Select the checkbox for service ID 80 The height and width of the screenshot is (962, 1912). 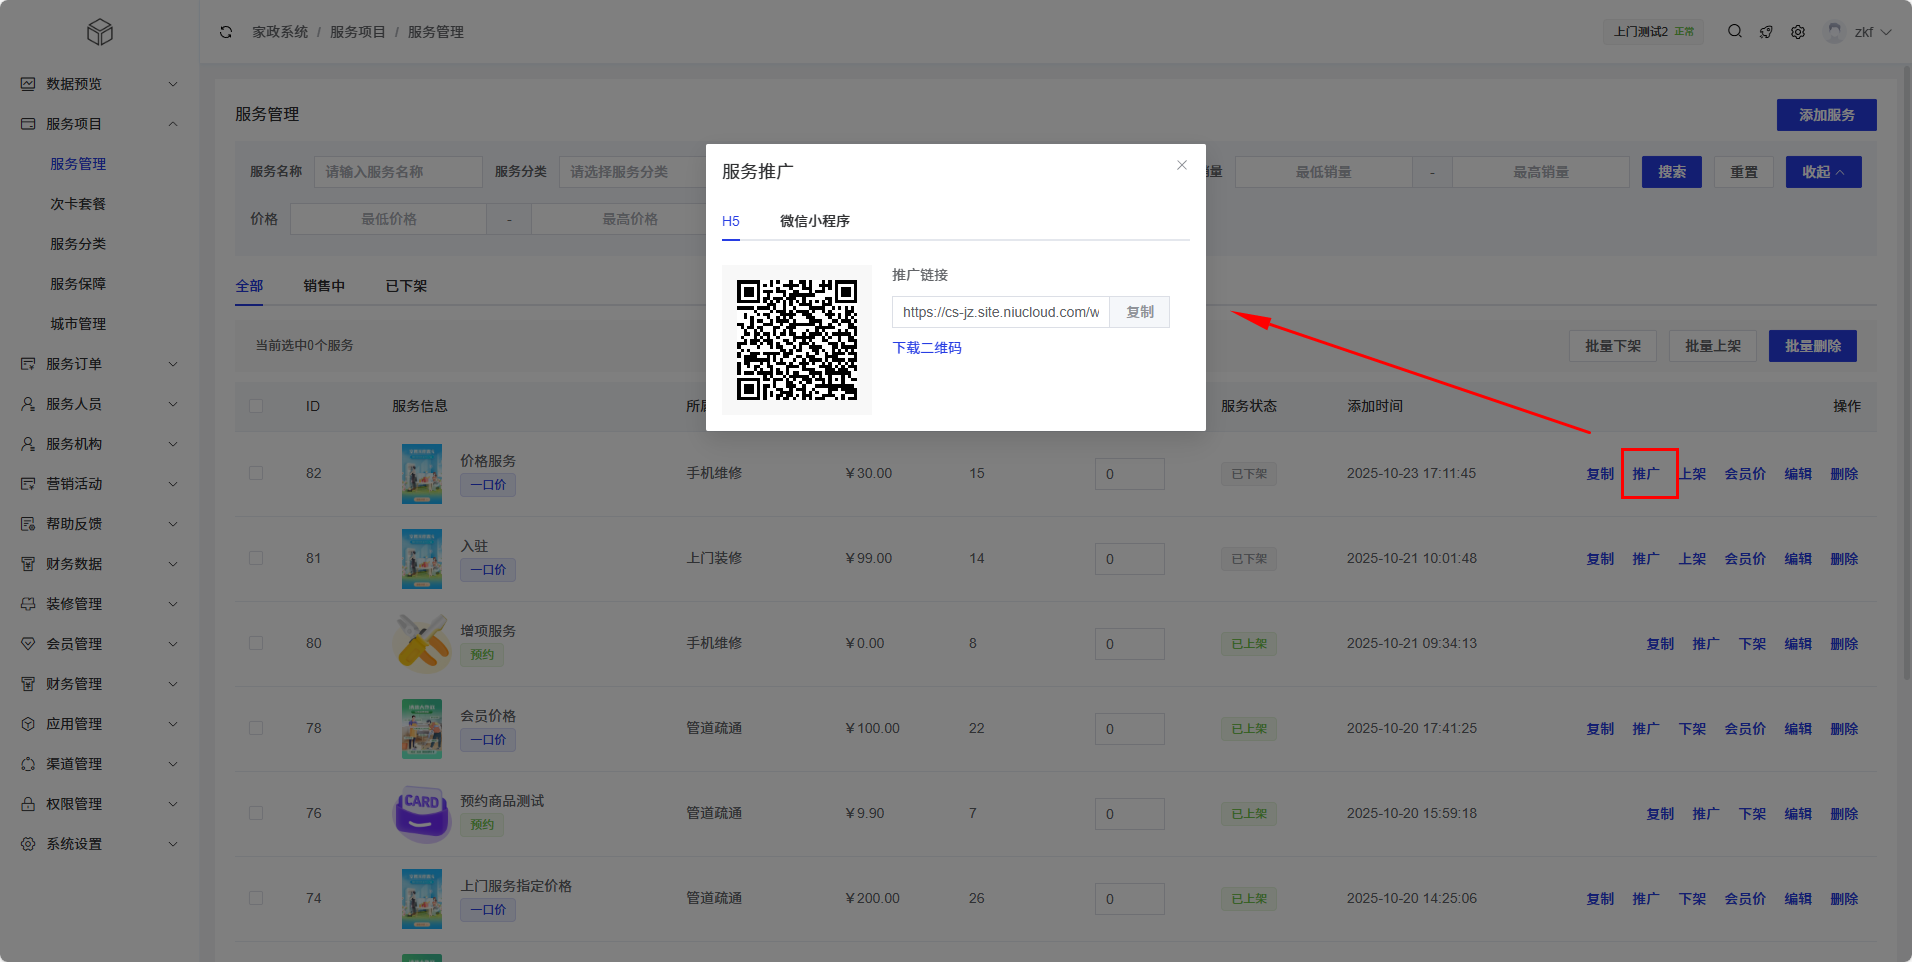256,643
